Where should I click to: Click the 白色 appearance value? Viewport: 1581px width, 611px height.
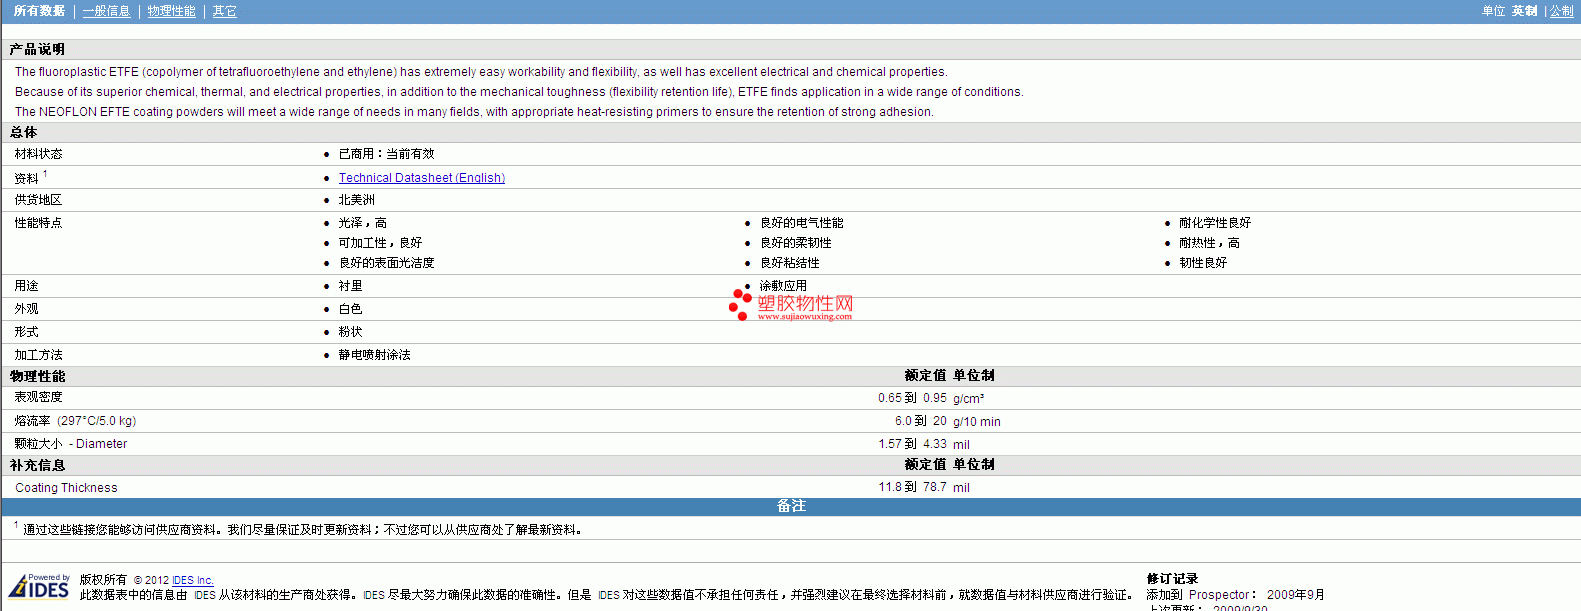tap(350, 309)
